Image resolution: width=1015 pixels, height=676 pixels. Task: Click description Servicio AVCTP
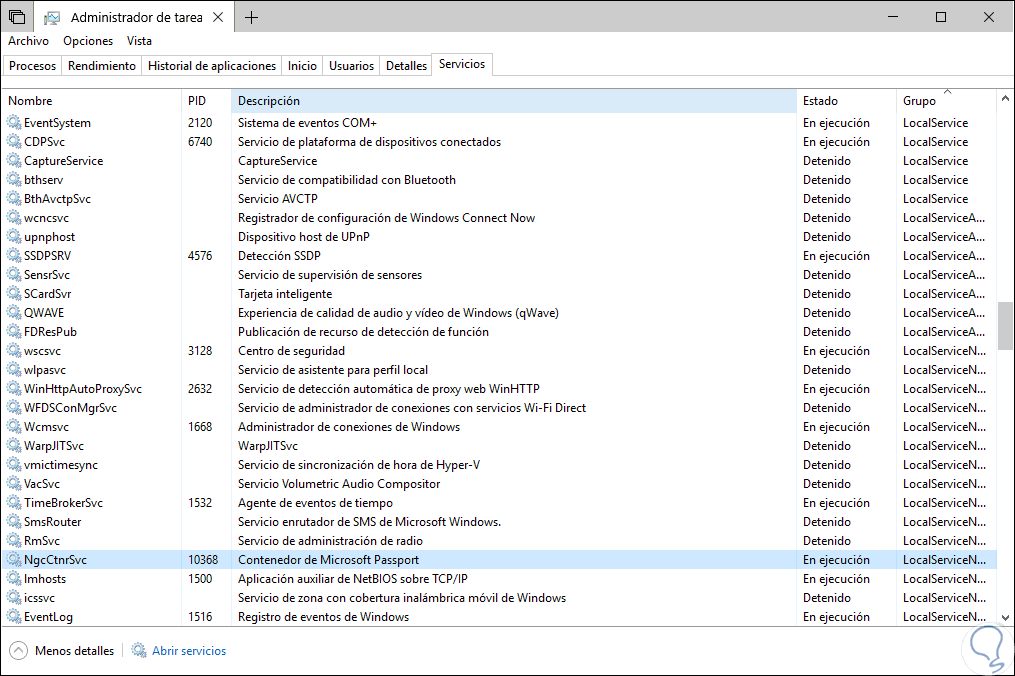(278, 199)
